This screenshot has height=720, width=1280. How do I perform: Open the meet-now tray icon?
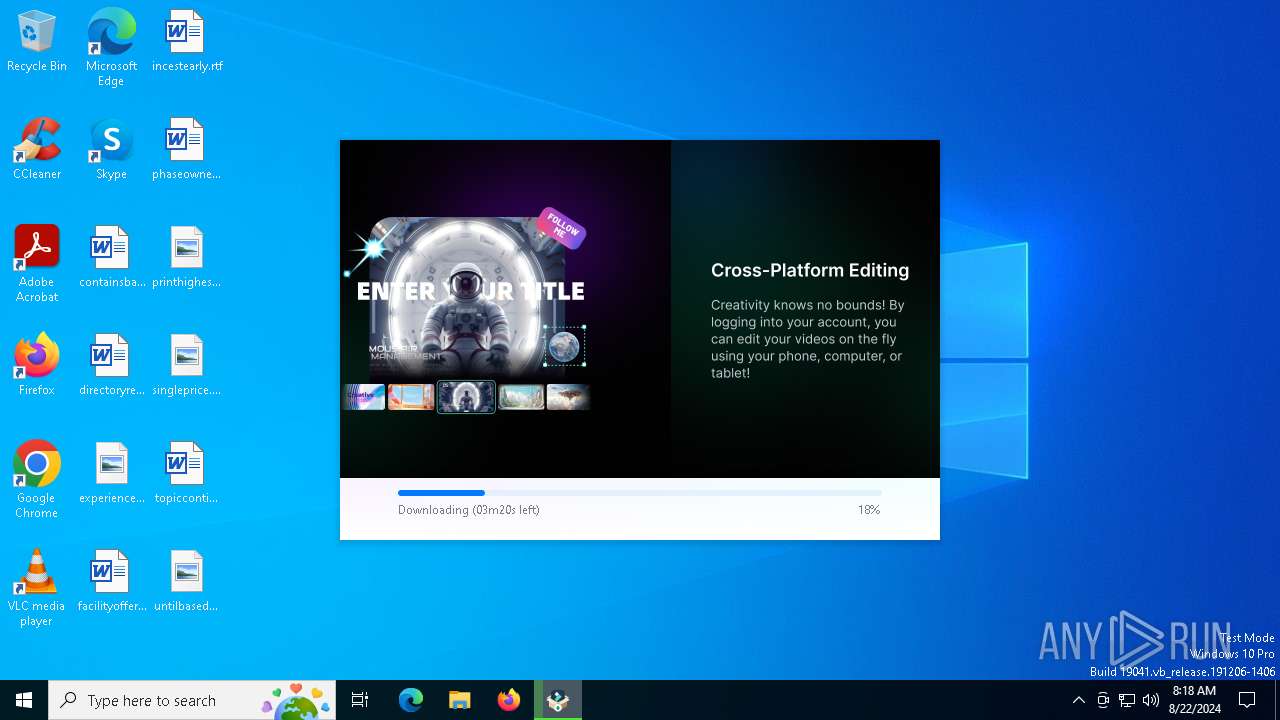[1103, 700]
